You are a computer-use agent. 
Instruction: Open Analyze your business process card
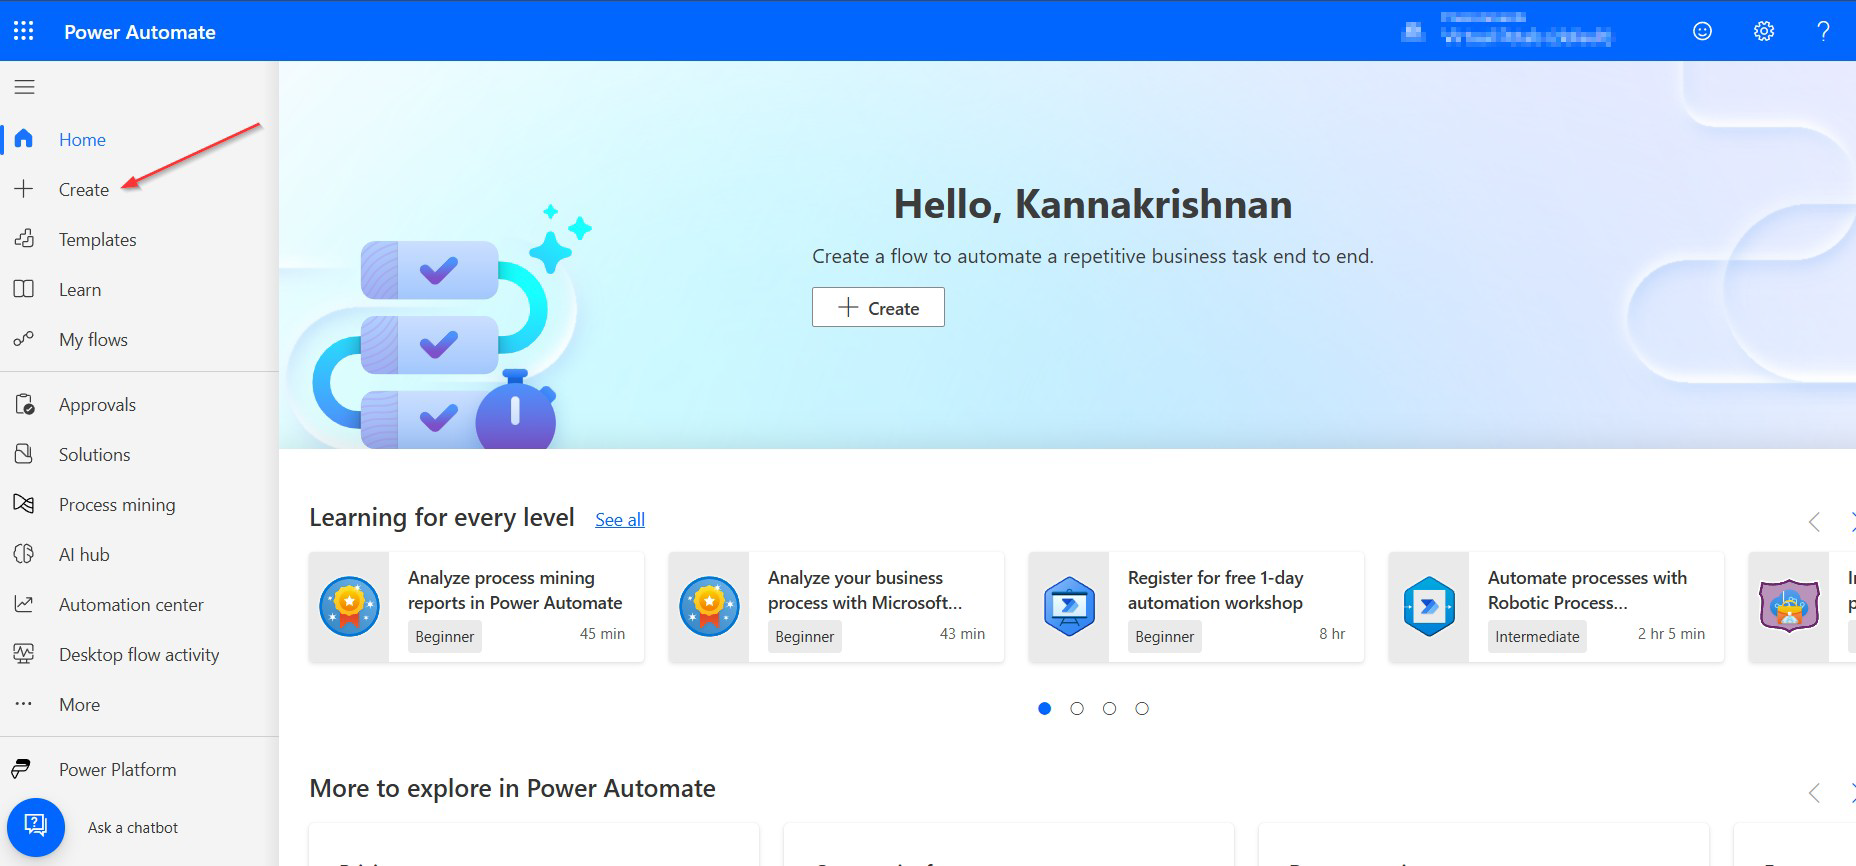point(836,606)
